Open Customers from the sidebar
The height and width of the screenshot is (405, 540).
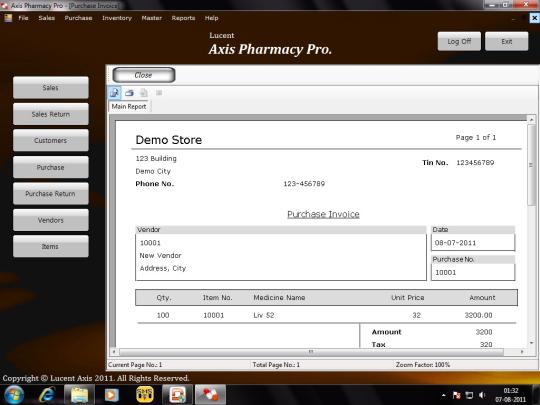[x=51, y=141]
